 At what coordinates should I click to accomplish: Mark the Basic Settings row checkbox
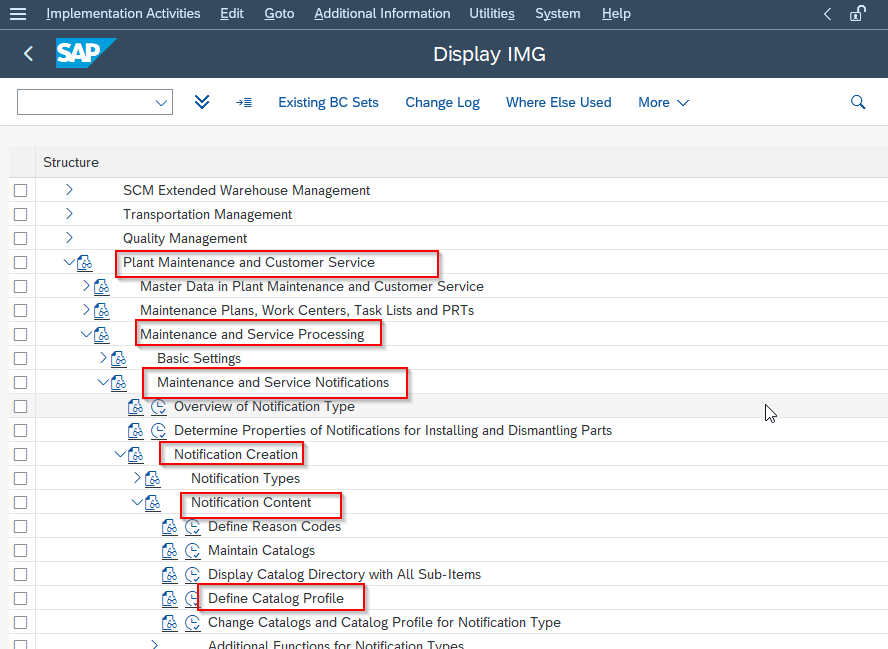[x=20, y=358]
